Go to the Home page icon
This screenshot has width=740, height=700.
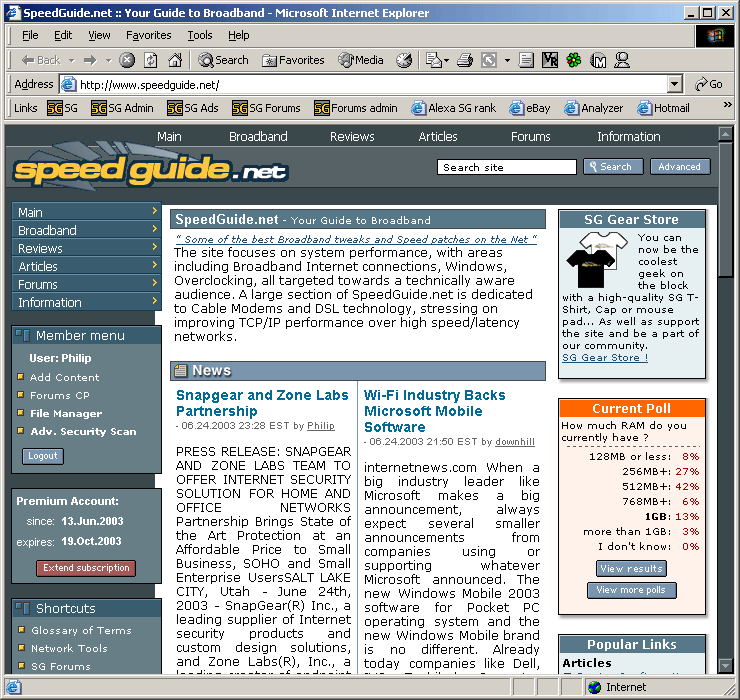coord(175,60)
